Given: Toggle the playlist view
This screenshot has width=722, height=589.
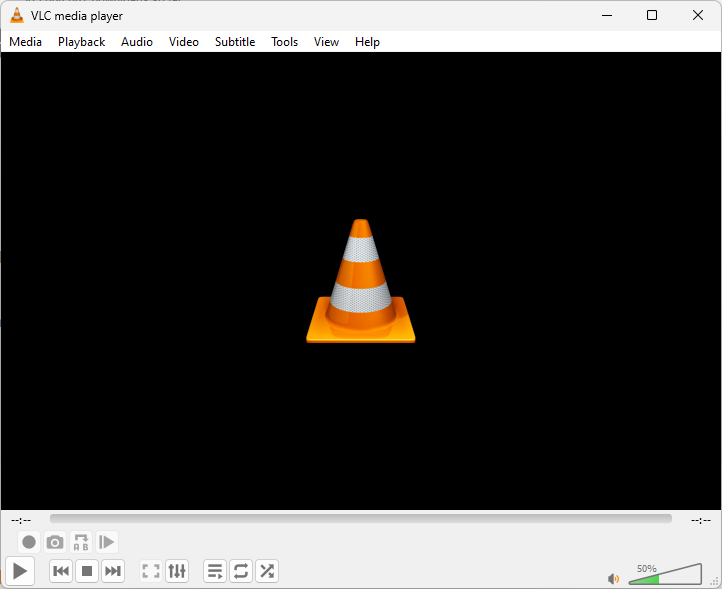Looking at the screenshot, I should (x=215, y=571).
